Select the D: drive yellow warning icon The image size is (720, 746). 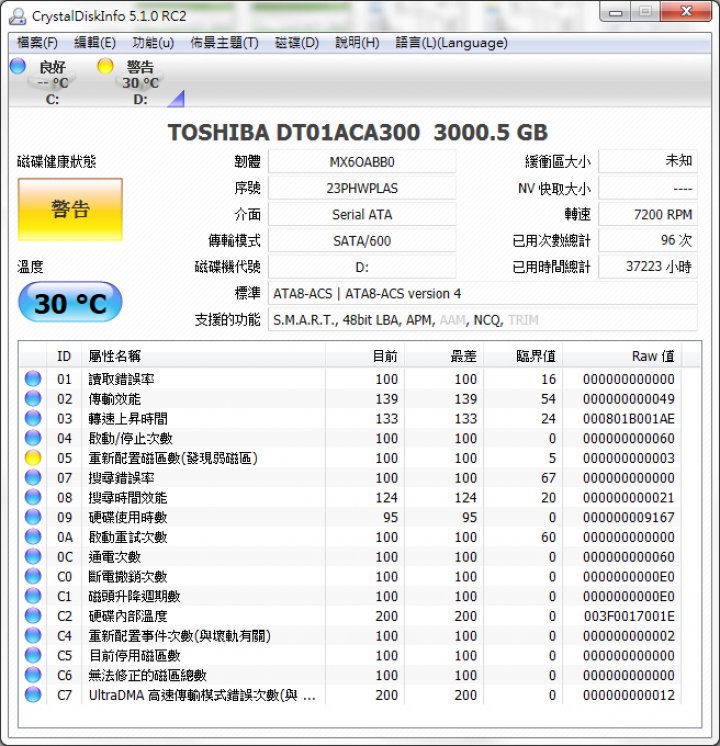pos(105,66)
